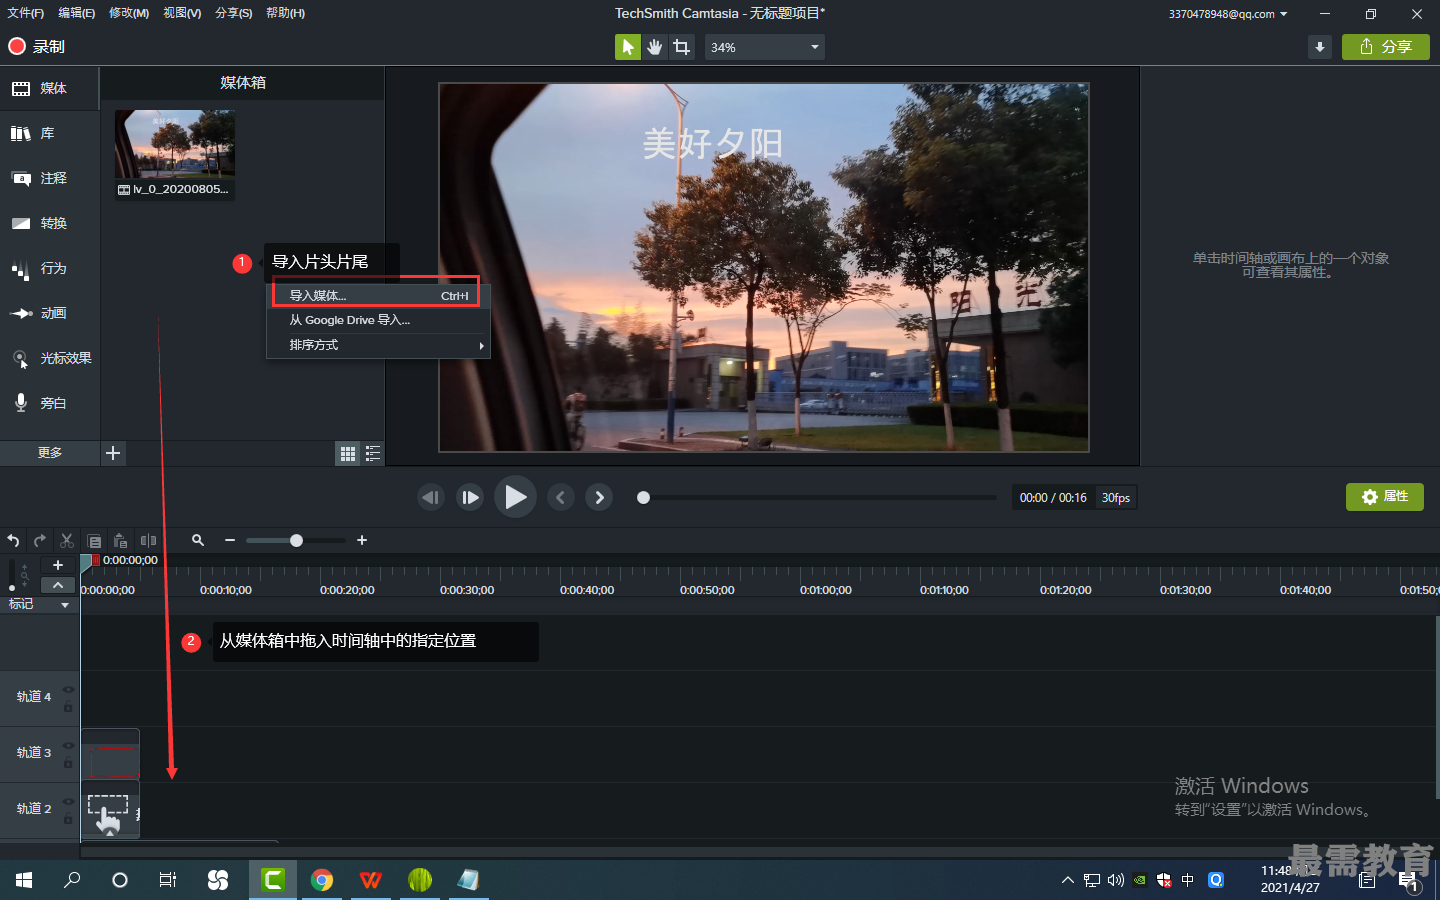Open the Help (帮助) menu
Image resolution: width=1440 pixels, height=900 pixels.
[x=286, y=13]
